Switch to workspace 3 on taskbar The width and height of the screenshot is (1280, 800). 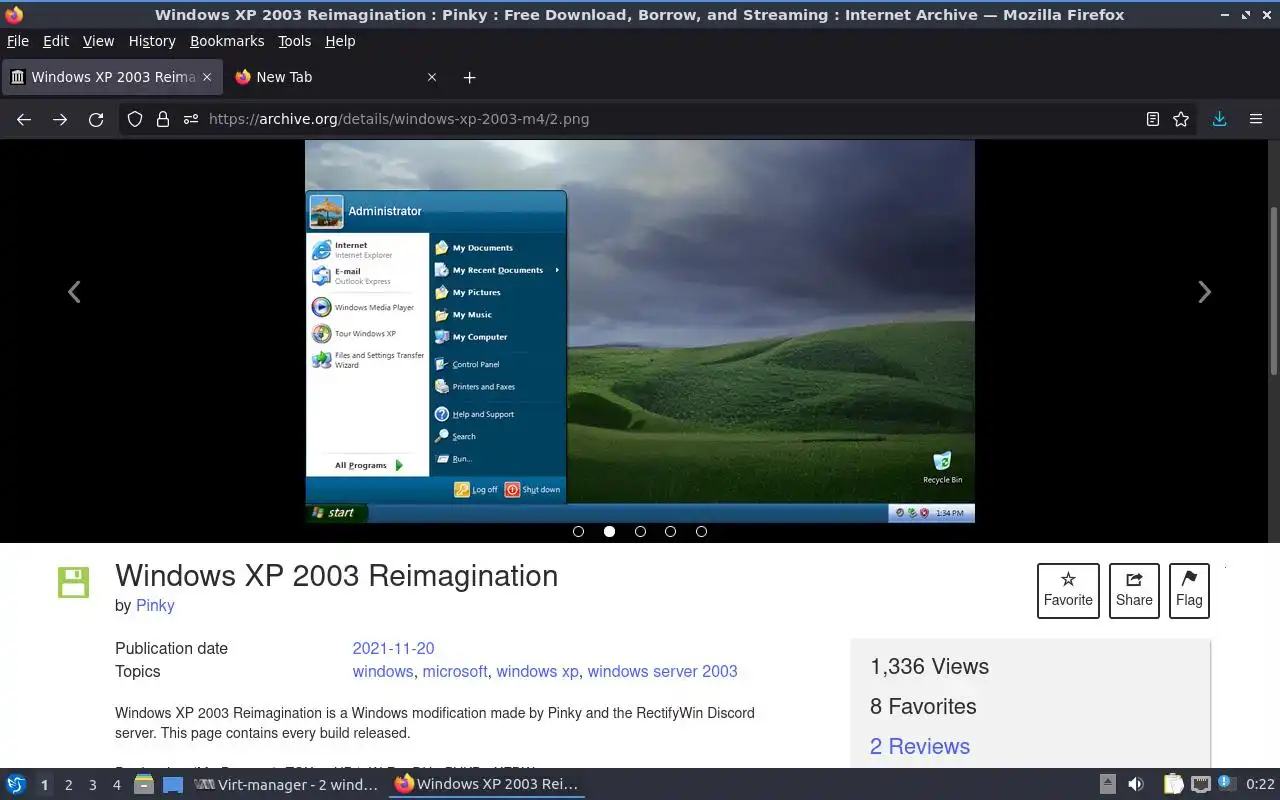(x=92, y=785)
